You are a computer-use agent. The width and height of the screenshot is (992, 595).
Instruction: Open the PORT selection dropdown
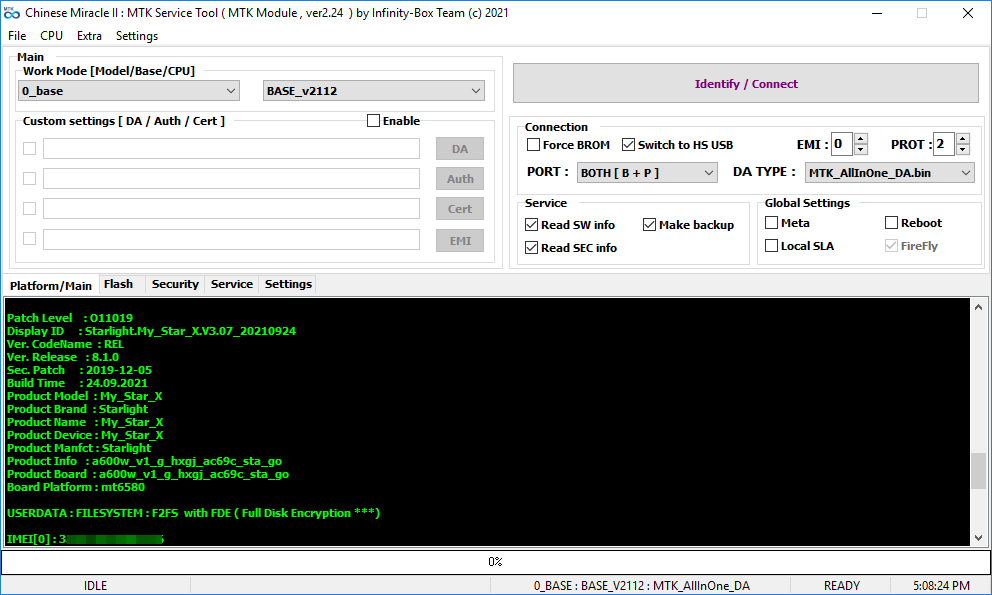648,173
